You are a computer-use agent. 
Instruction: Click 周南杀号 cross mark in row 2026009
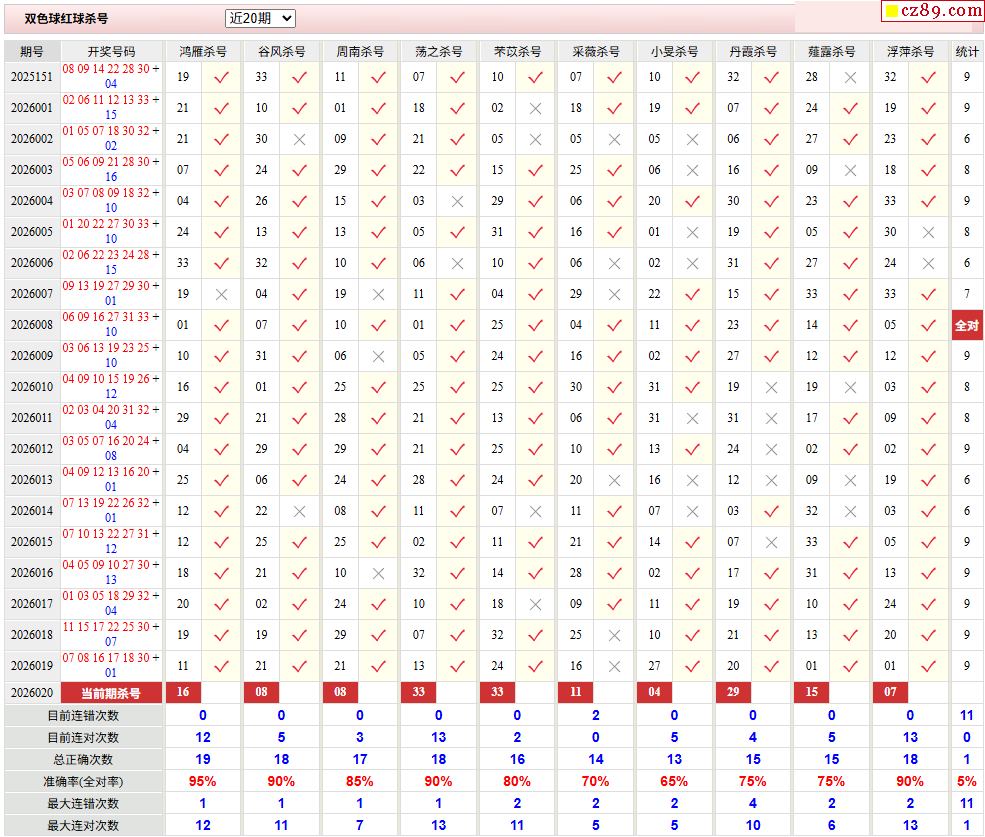pos(378,356)
